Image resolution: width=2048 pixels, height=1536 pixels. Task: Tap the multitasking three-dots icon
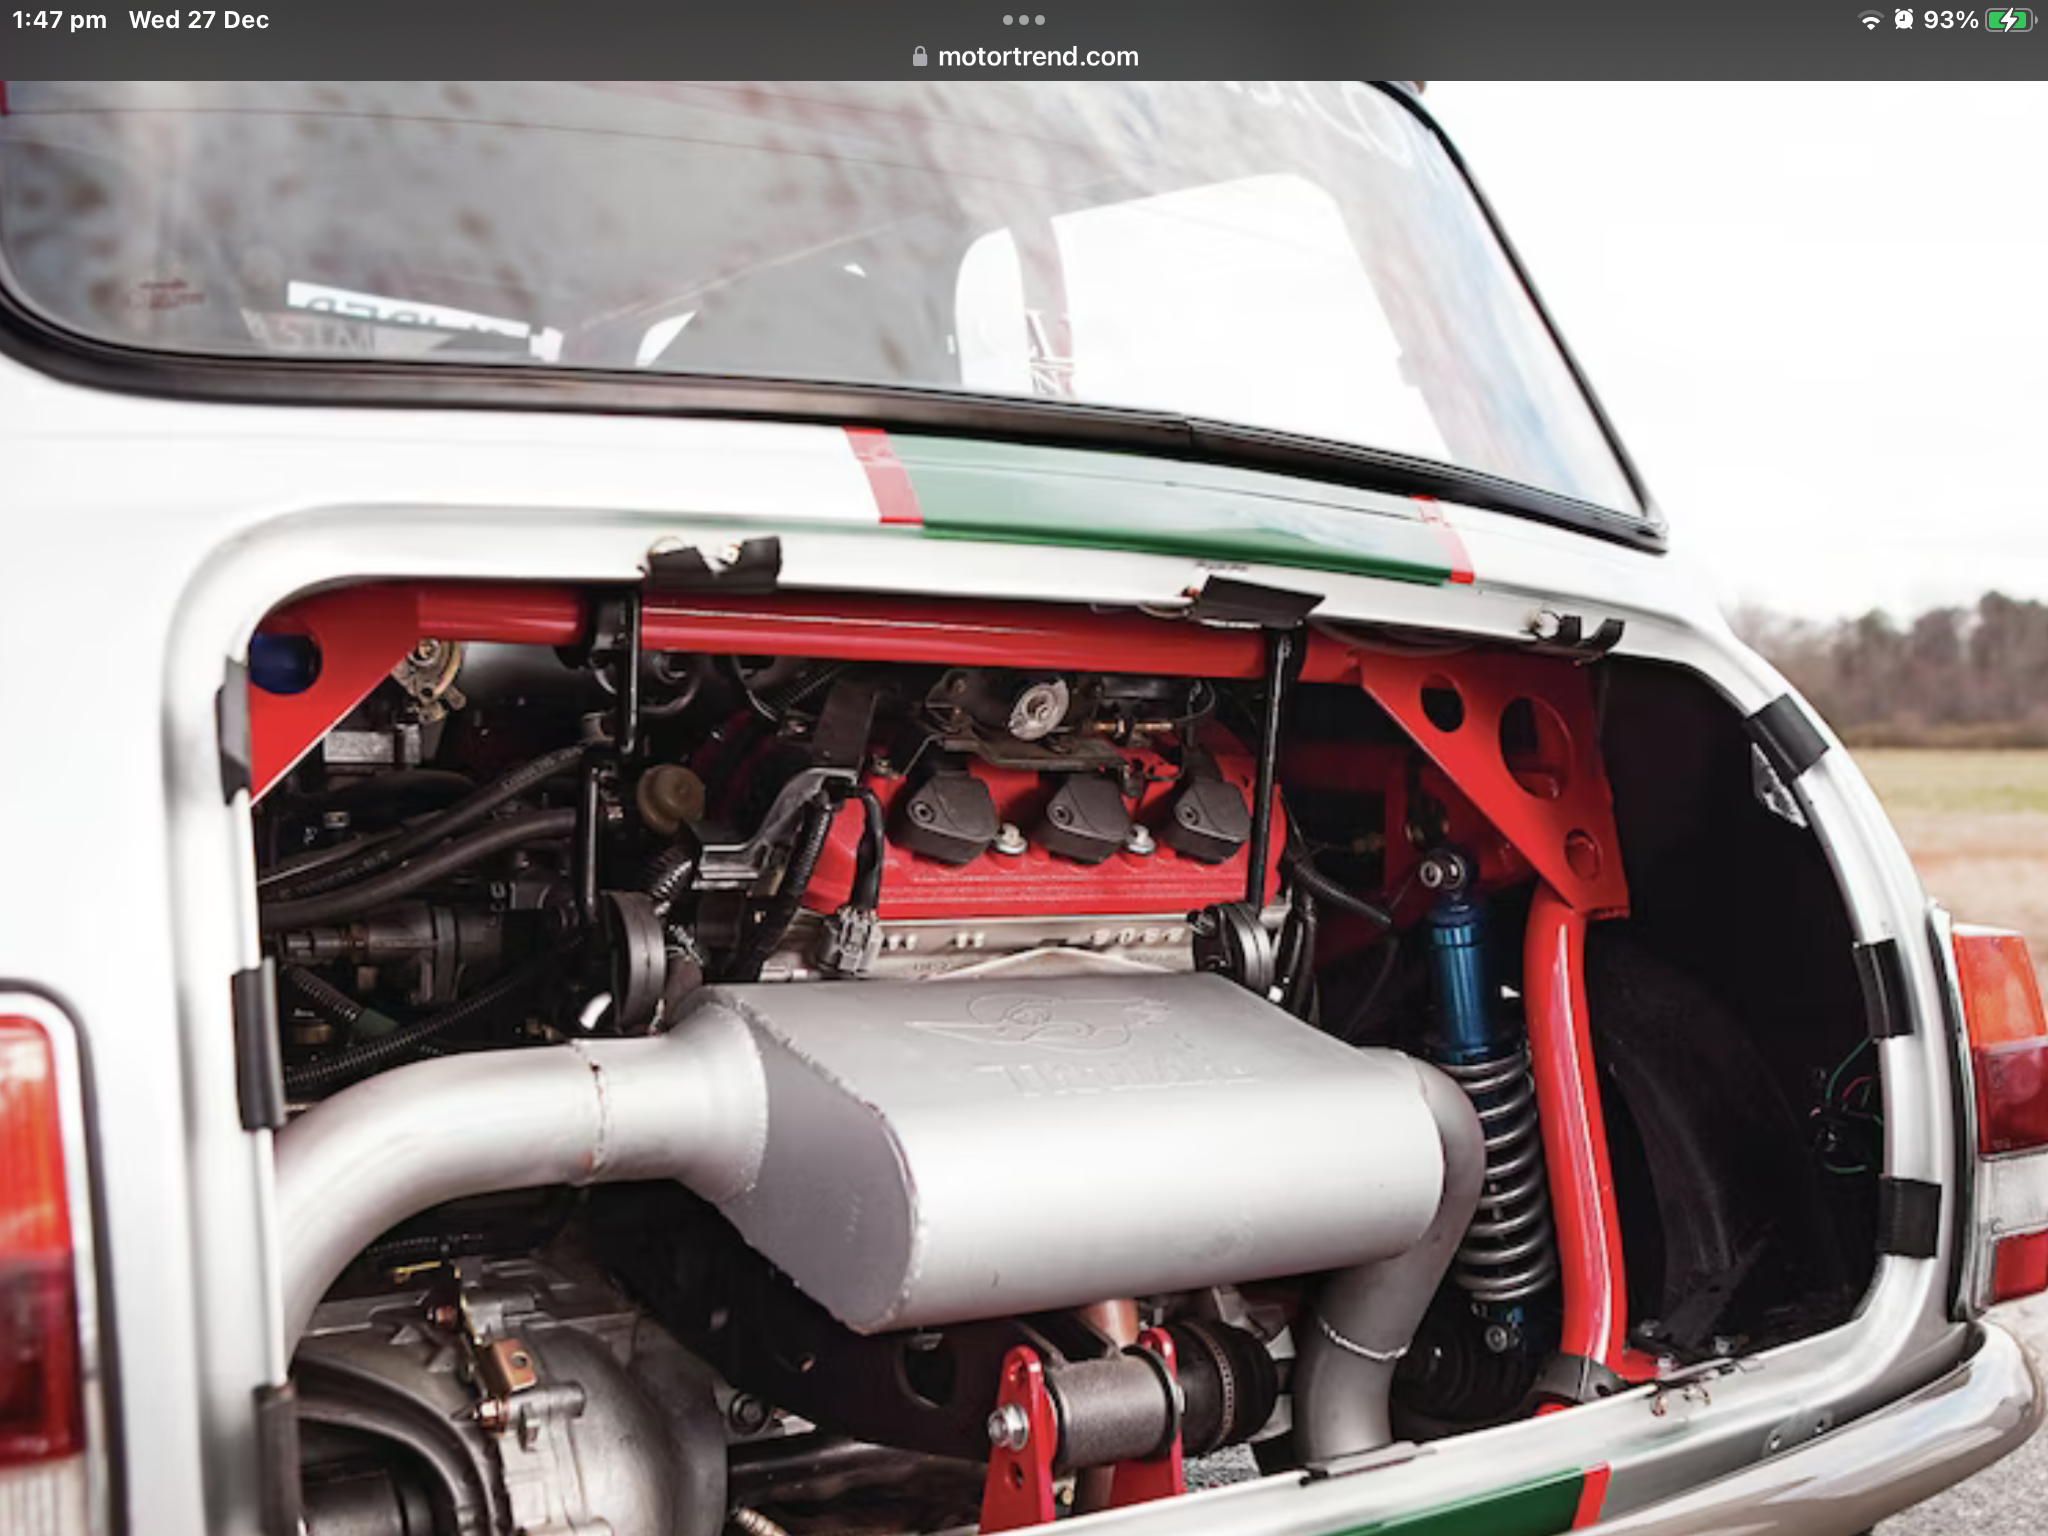tap(1023, 20)
